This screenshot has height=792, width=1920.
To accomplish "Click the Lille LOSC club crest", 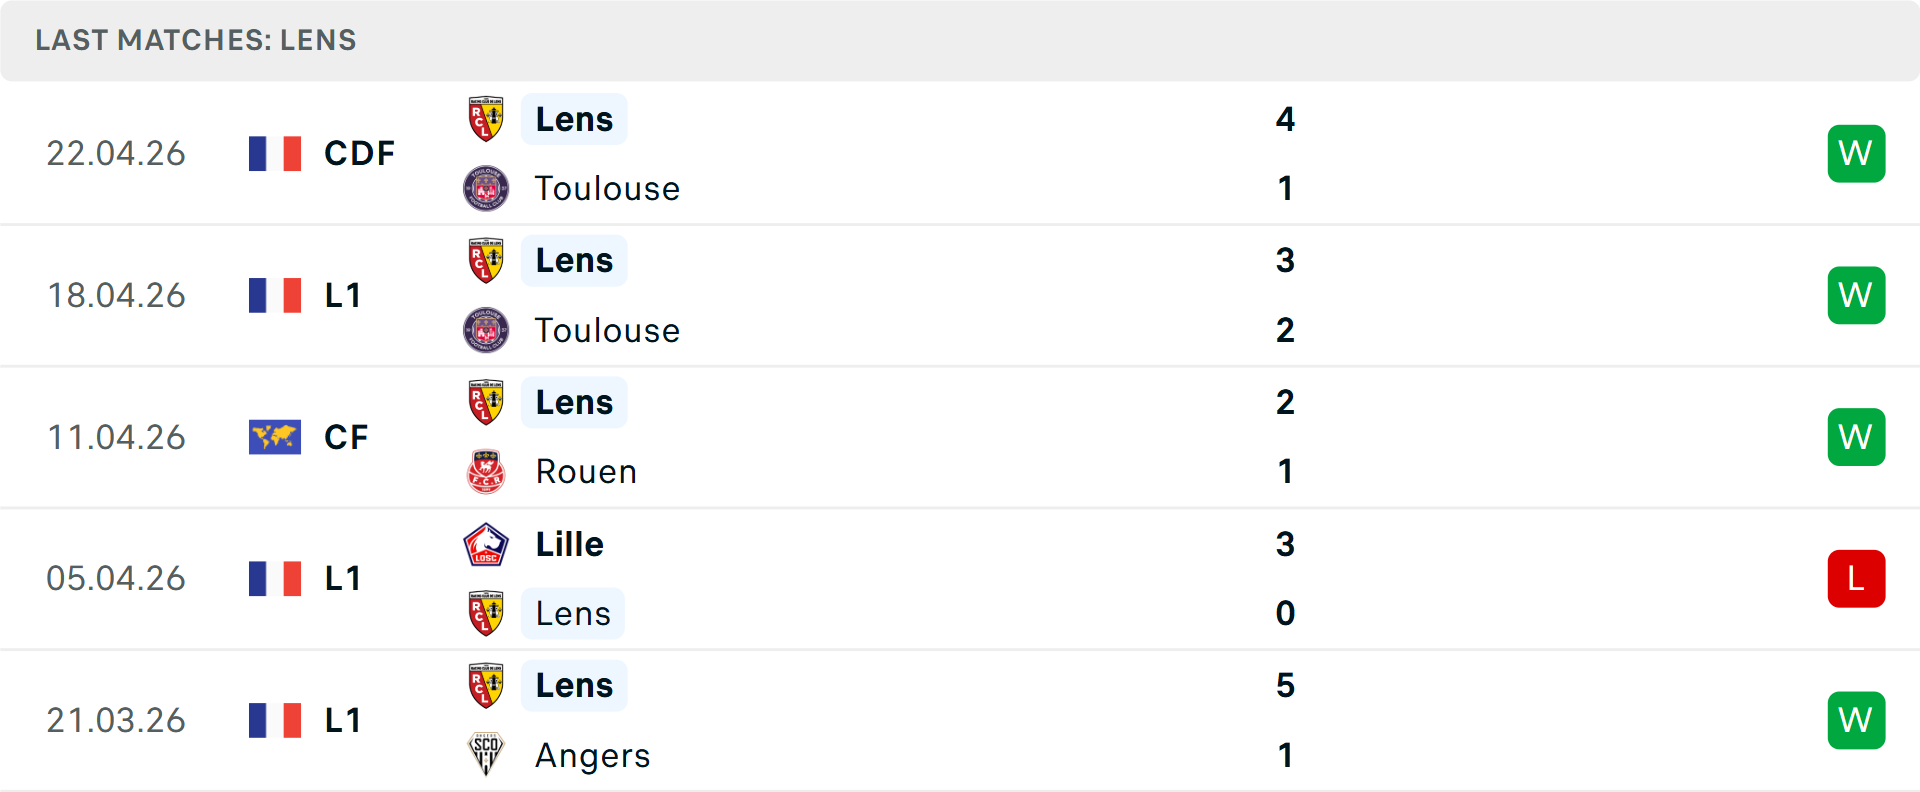I will [486, 545].
